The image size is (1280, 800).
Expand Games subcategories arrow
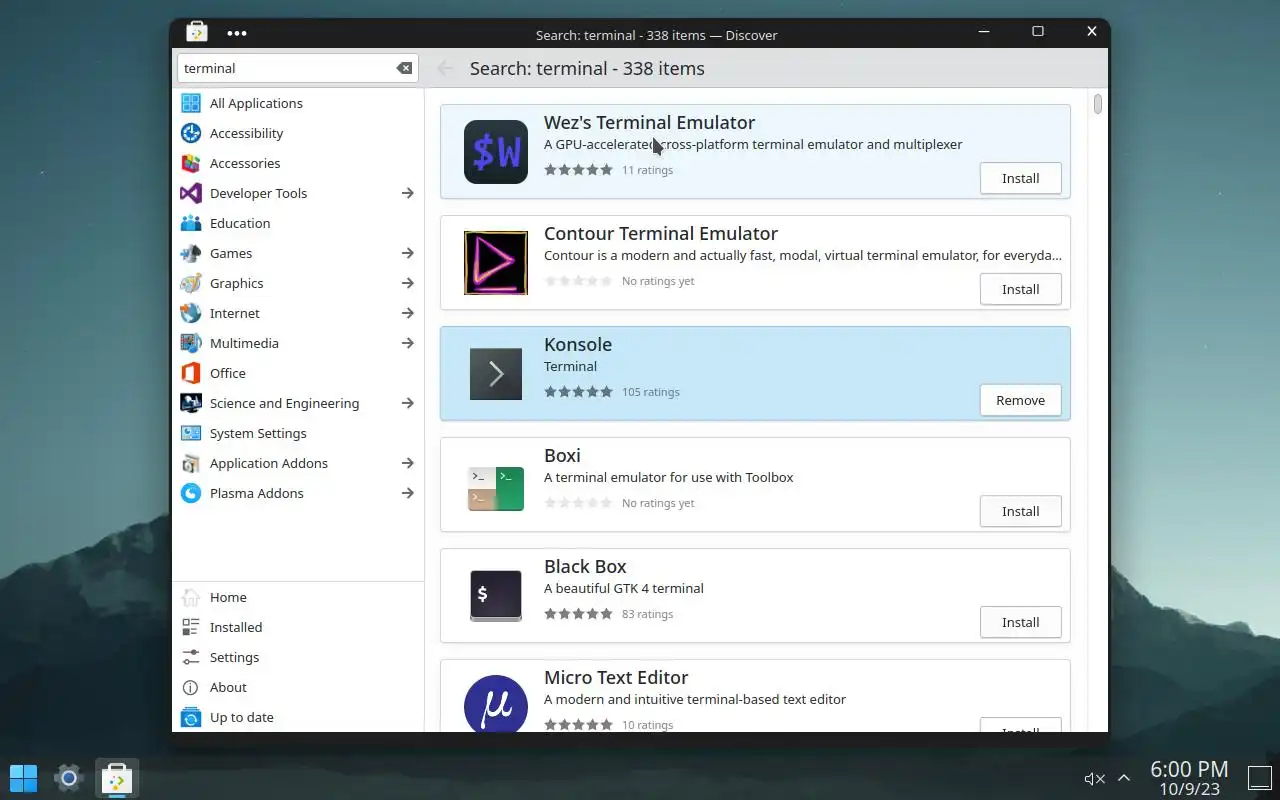point(407,253)
